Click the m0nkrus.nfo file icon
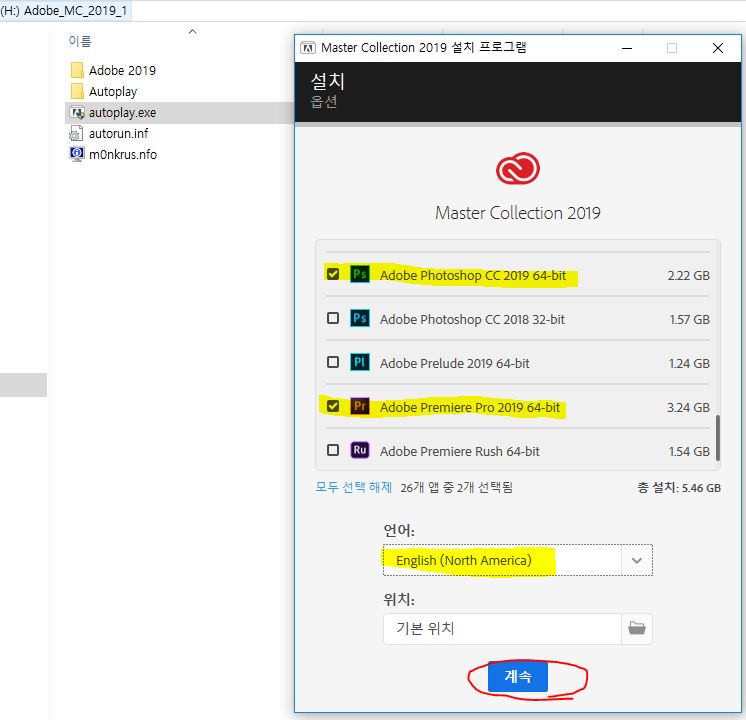Screen dimensions: 746x720 77,154
